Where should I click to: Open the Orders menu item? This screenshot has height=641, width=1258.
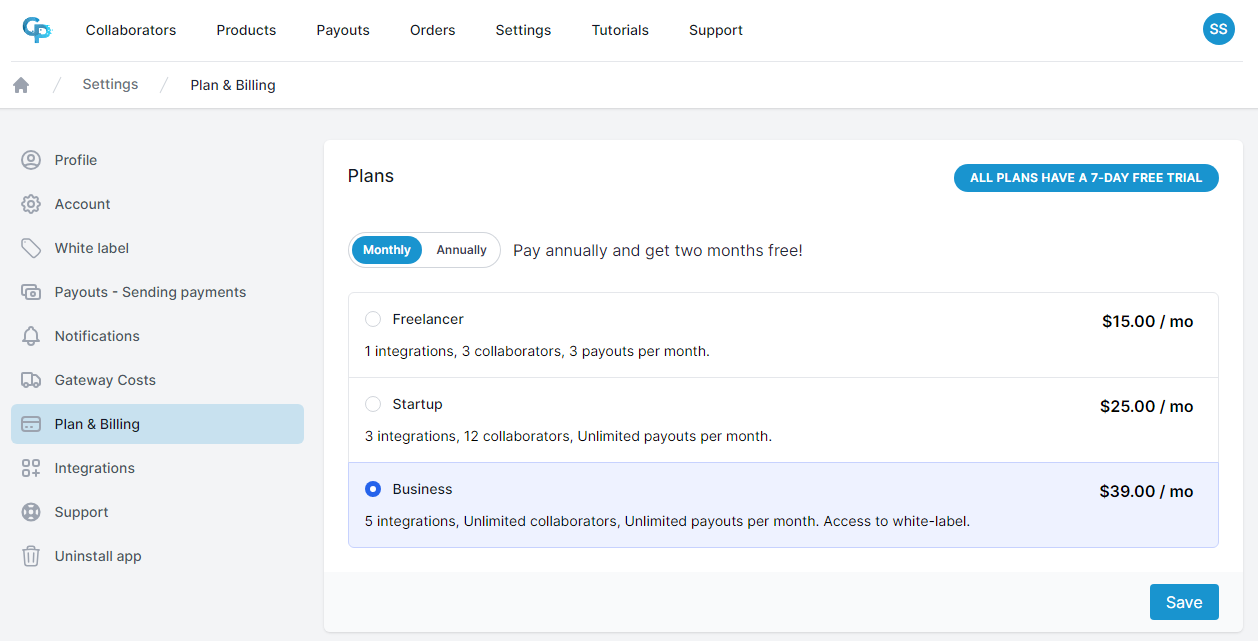pyautogui.click(x=432, y=30)
